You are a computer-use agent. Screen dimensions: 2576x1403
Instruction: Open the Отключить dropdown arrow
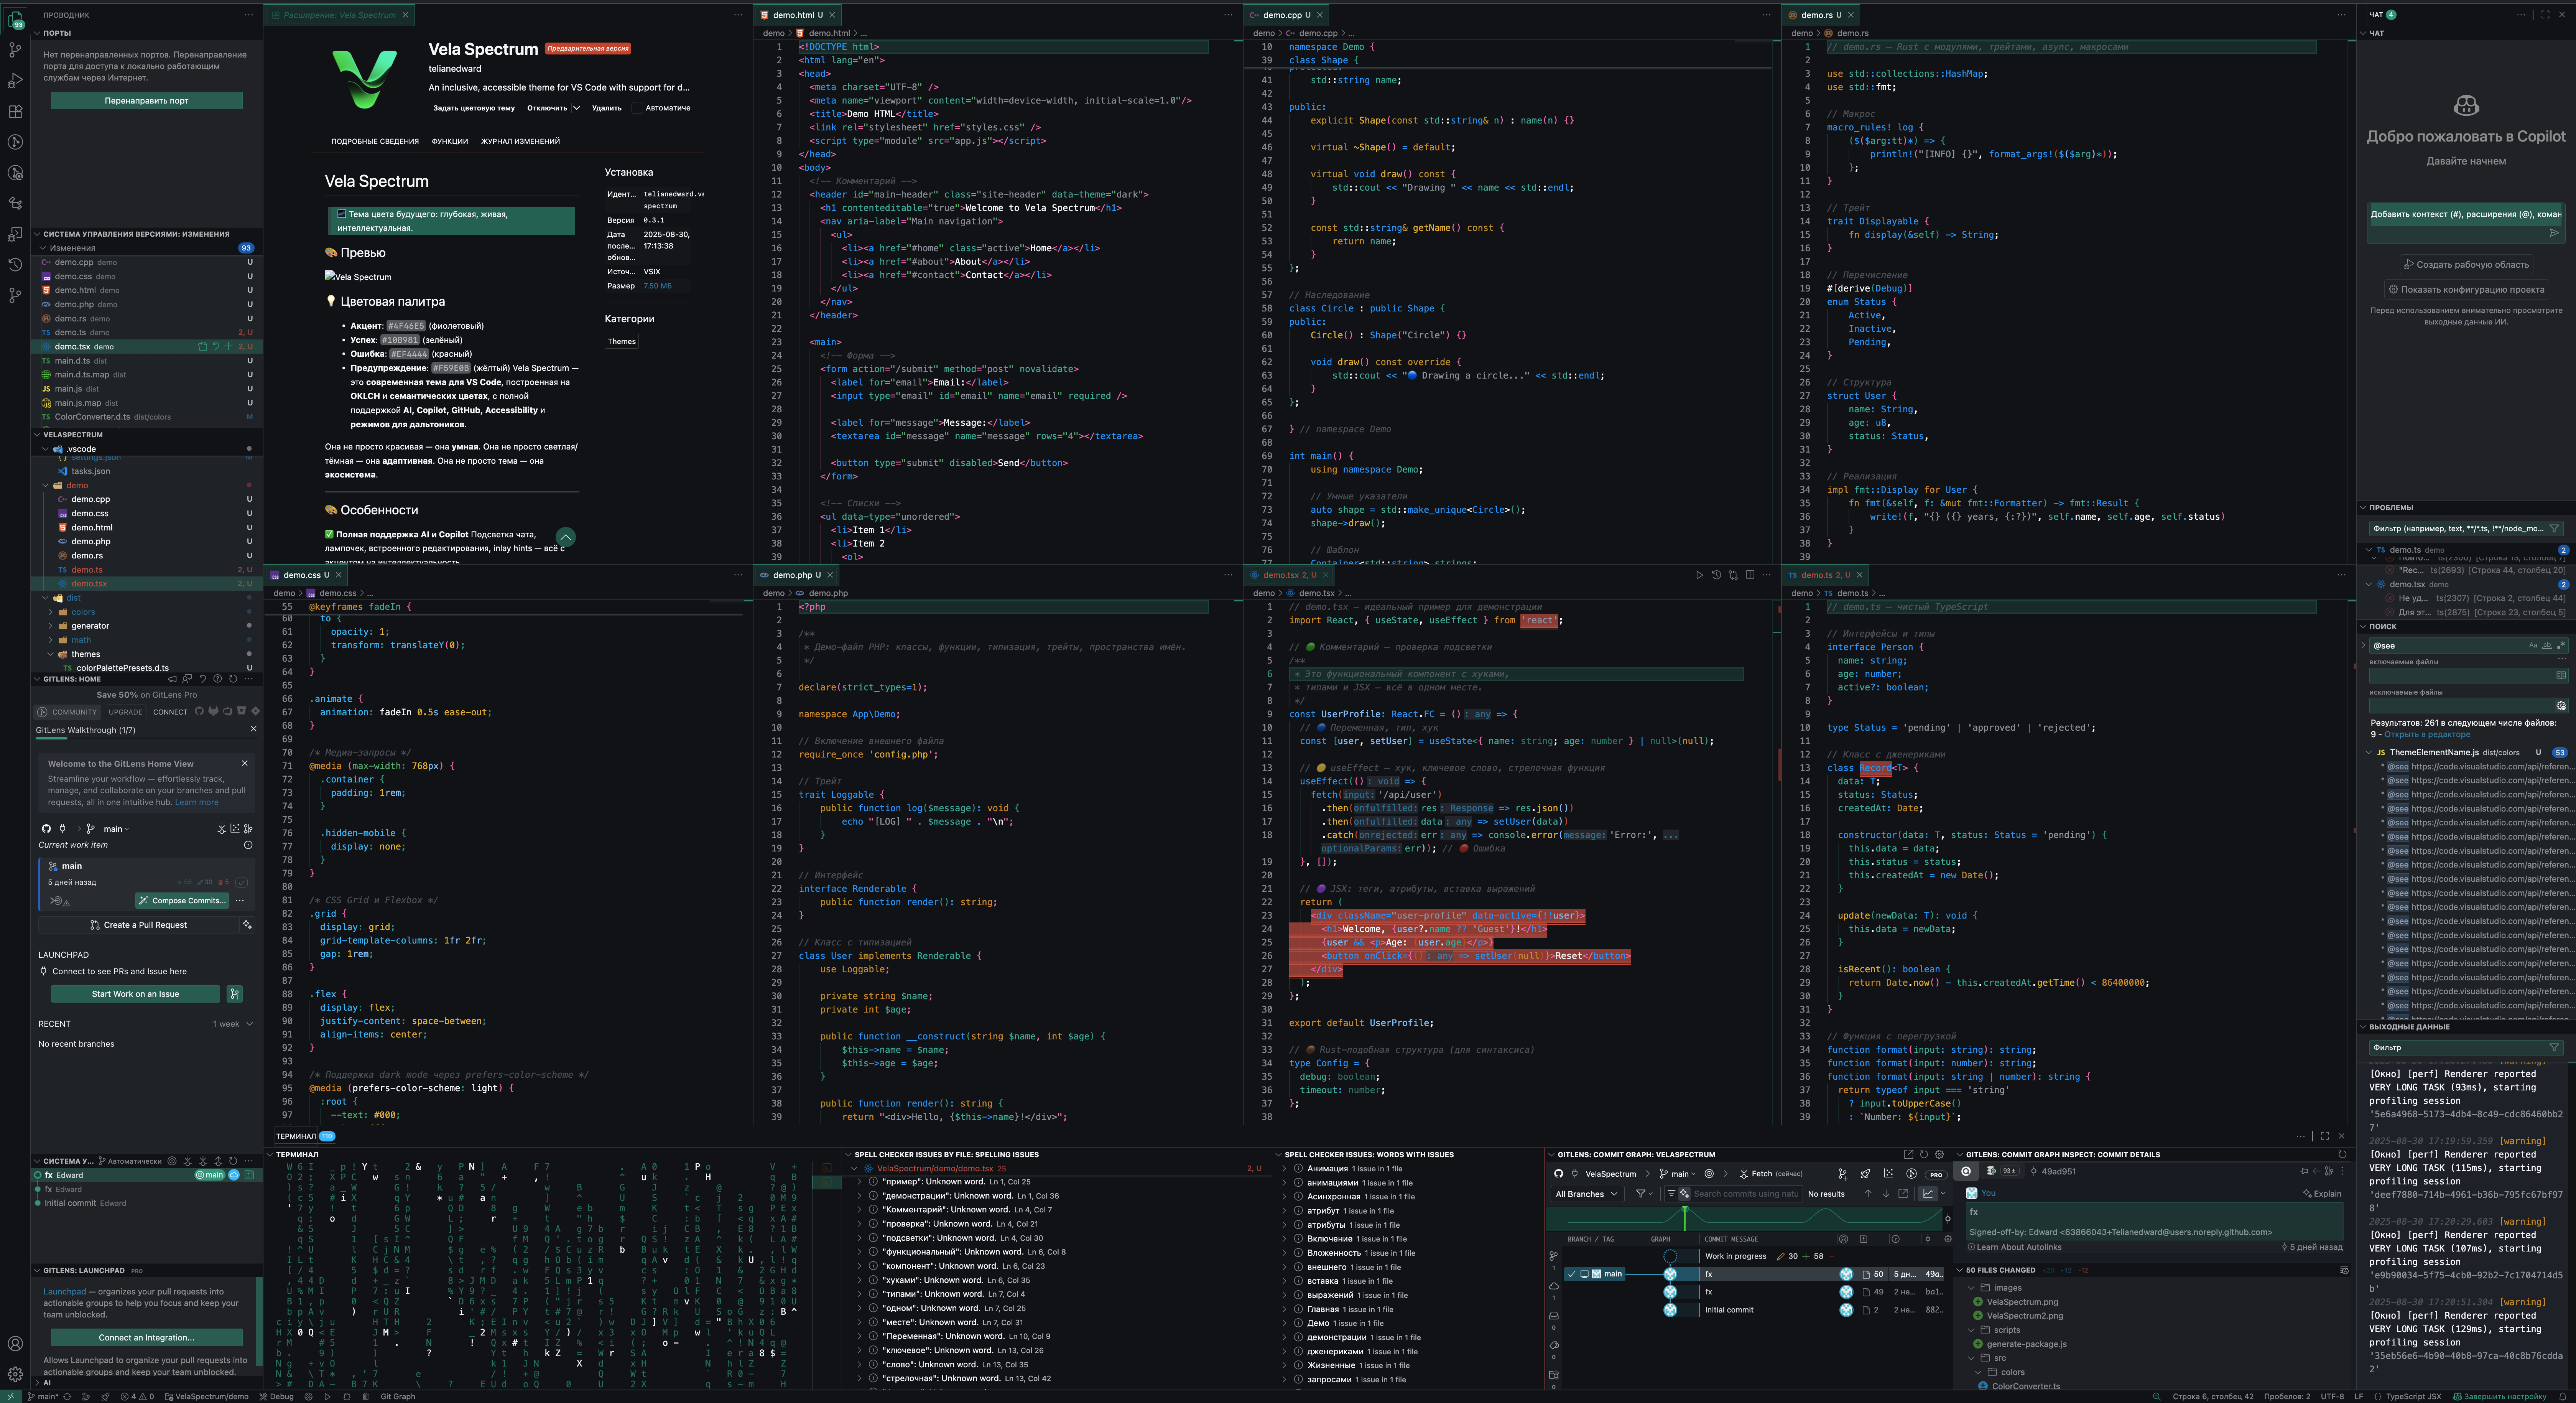tap(577, 108)
